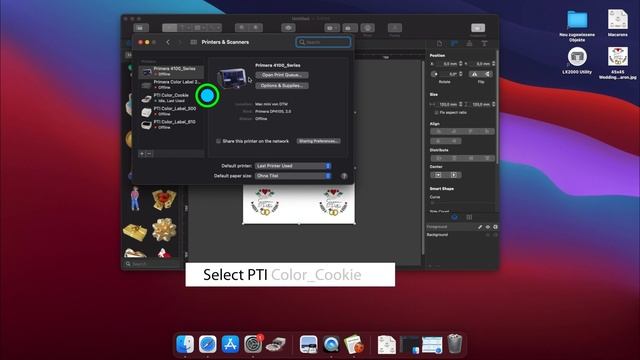Click the inspector vertical scrollbar
Image resolution: width=640 pixels, height=360 pixels.
(497, 106)
